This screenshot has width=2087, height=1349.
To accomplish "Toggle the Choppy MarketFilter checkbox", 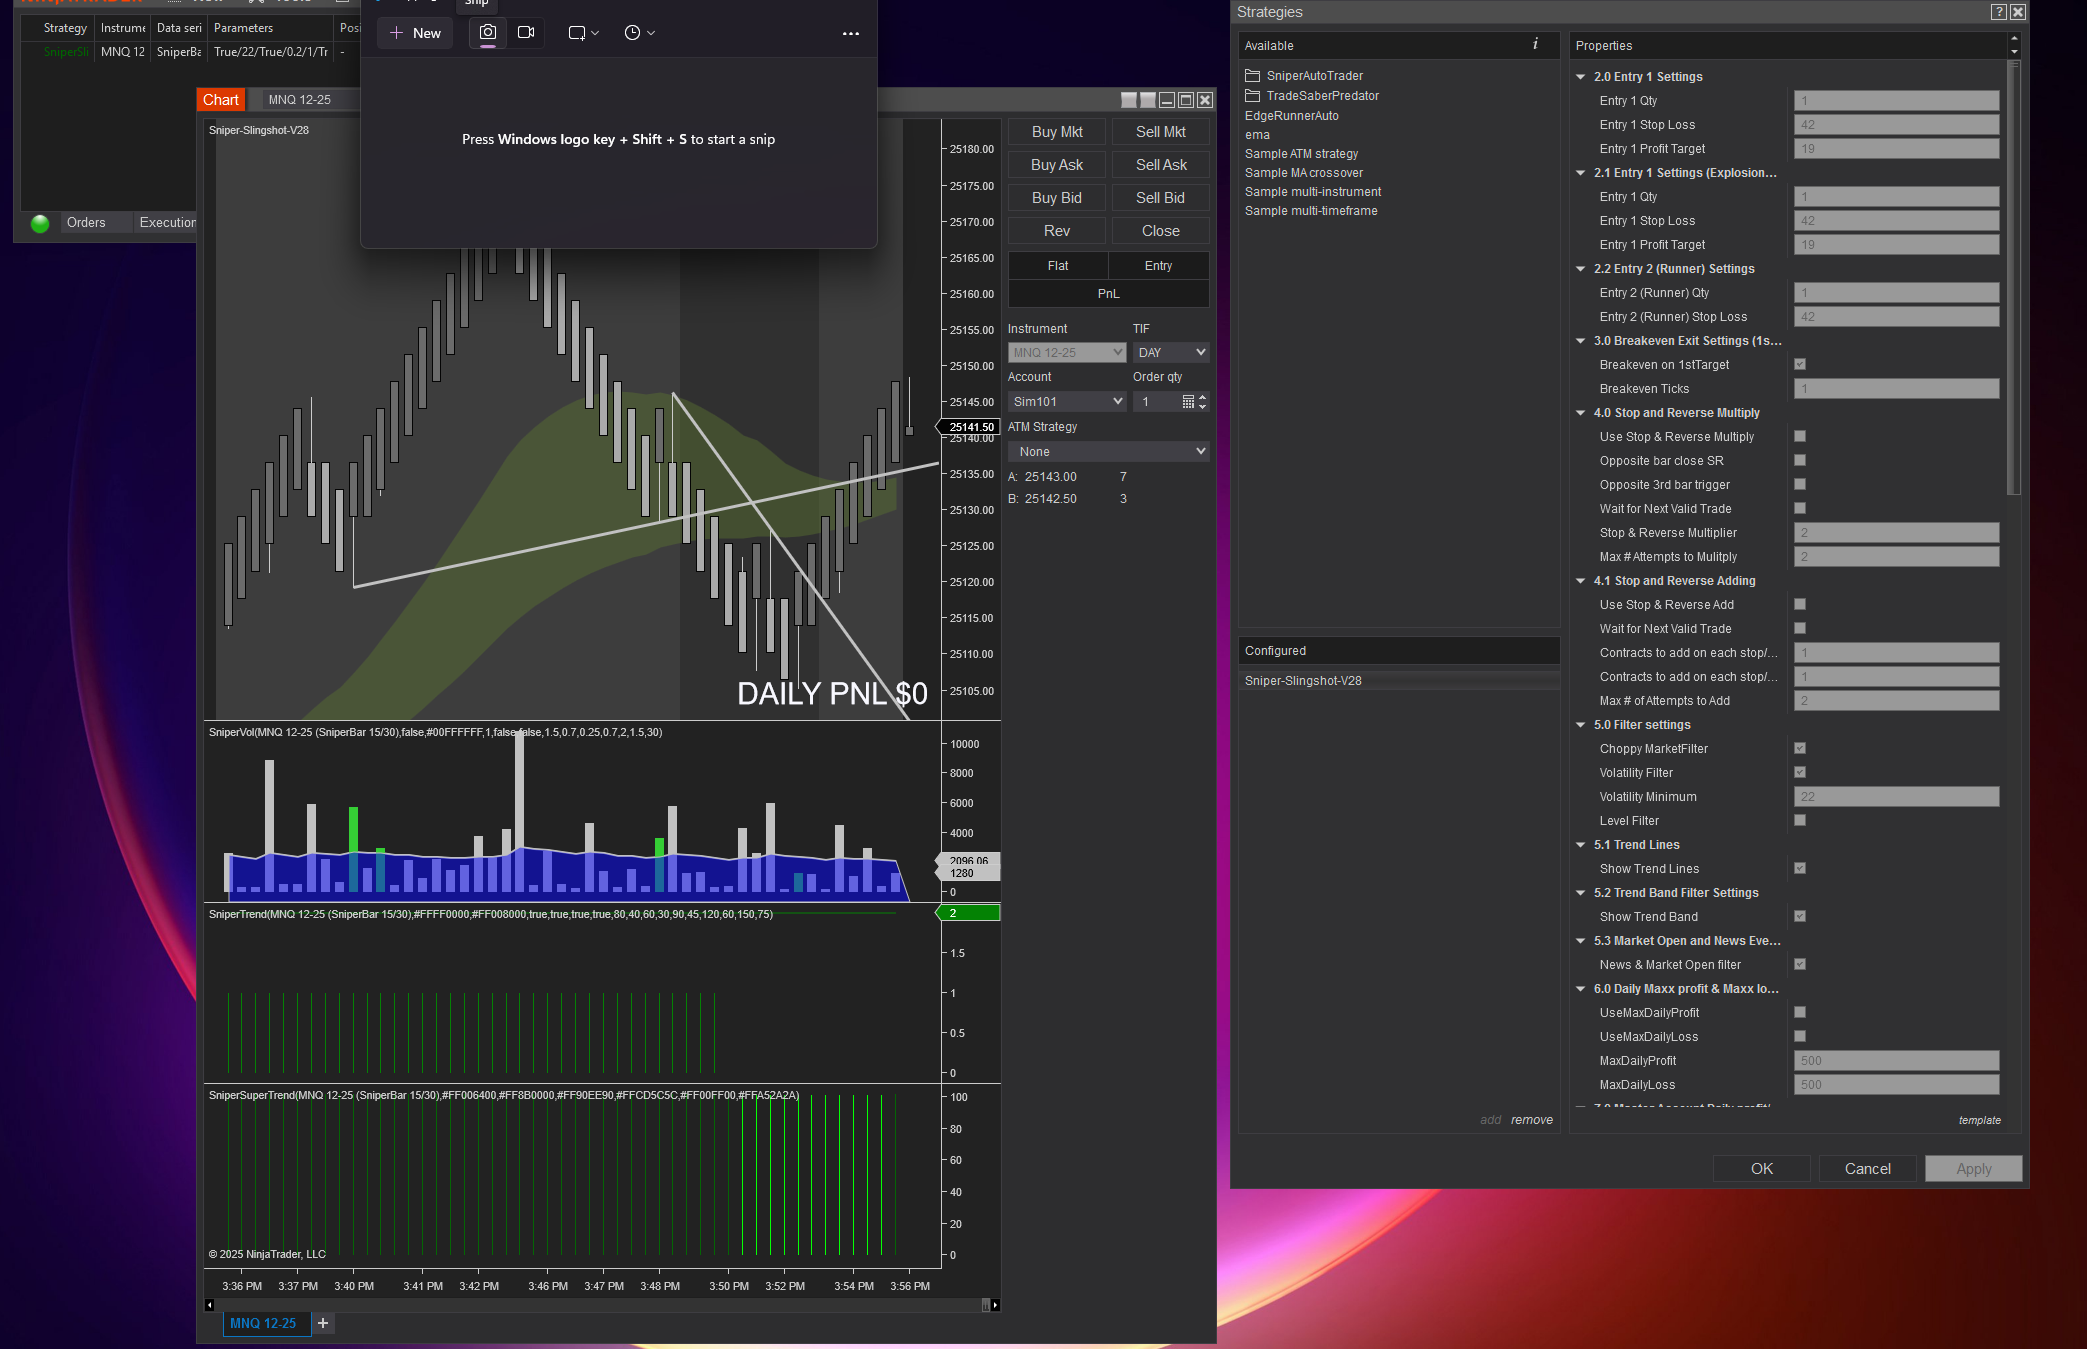I will point(1800,749).
